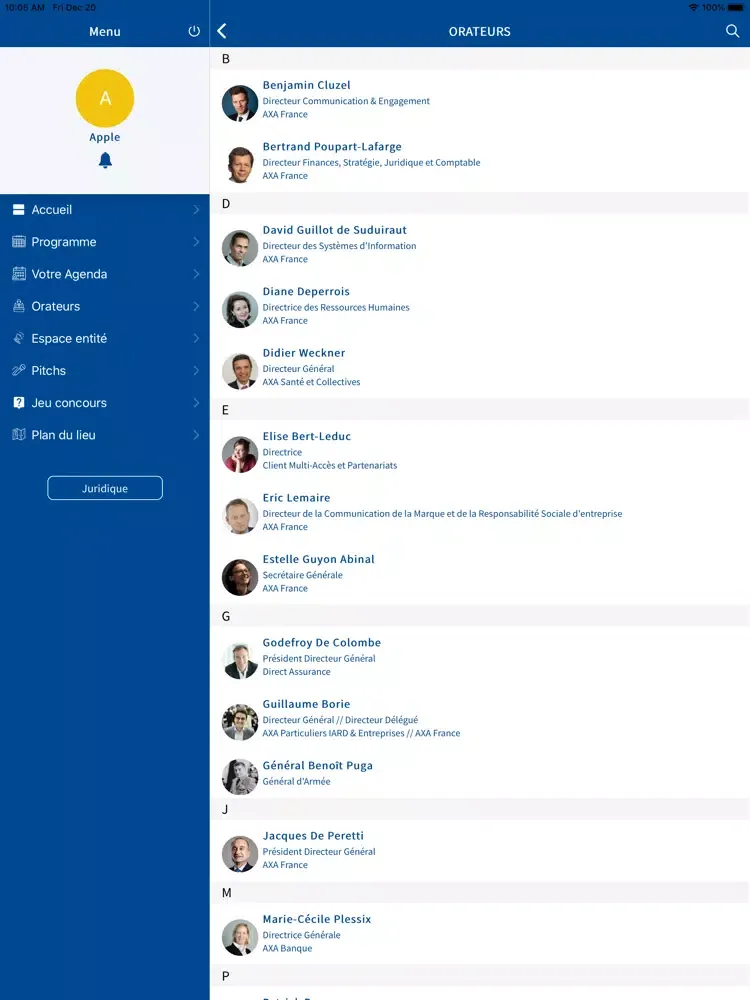This screenshot has width=750, height=1000.
Task: Tap Diane Deperrois's portrait photo
Action: tap(240, 309)
